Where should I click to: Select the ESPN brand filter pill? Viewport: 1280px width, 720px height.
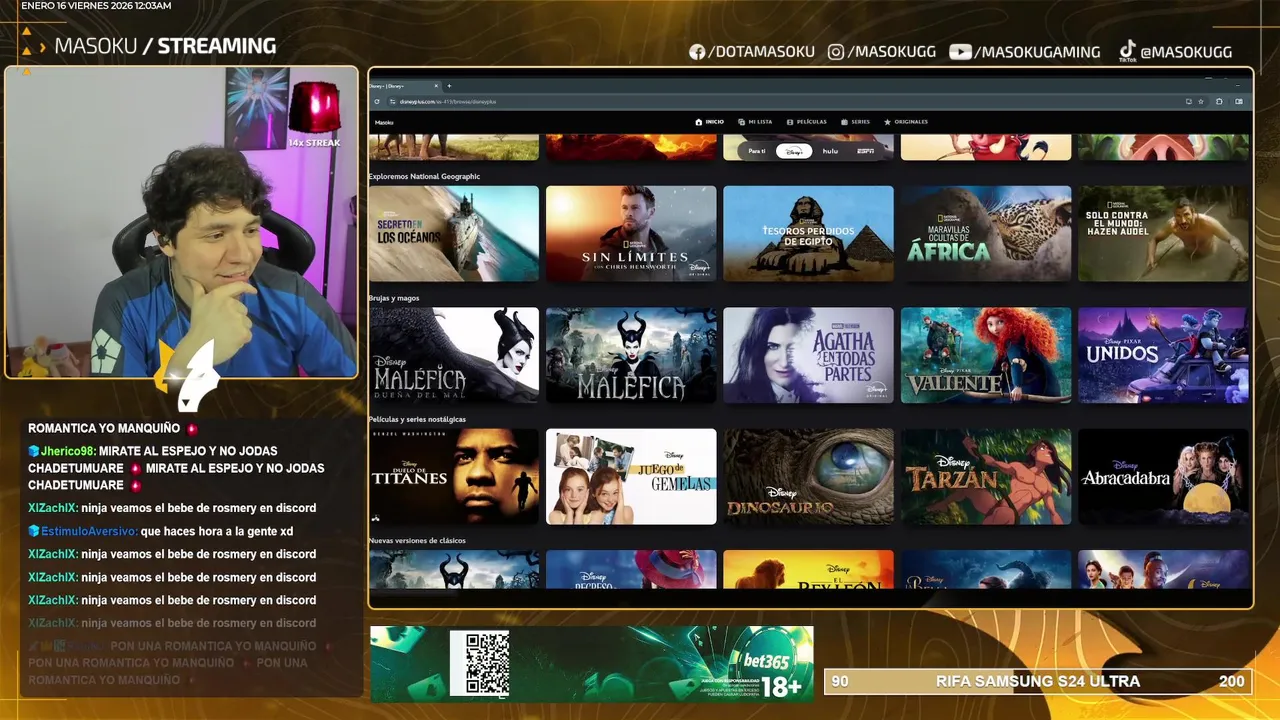(x=865, y=151)
